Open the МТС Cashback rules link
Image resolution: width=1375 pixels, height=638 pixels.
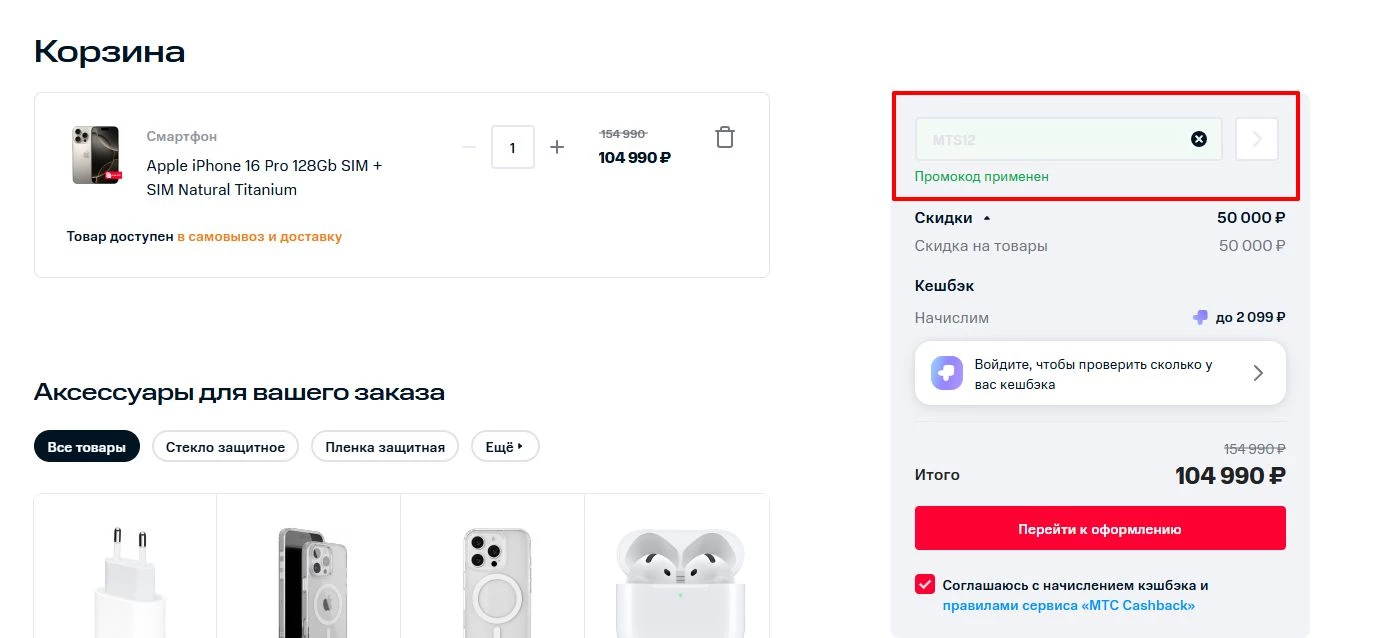[1068, 605]
